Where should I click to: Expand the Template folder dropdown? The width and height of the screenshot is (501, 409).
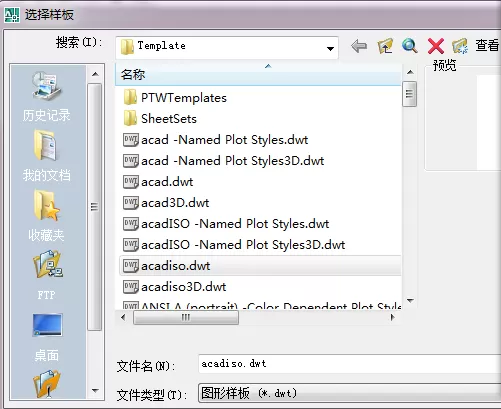pyautogui.click(x=330, y=49)
